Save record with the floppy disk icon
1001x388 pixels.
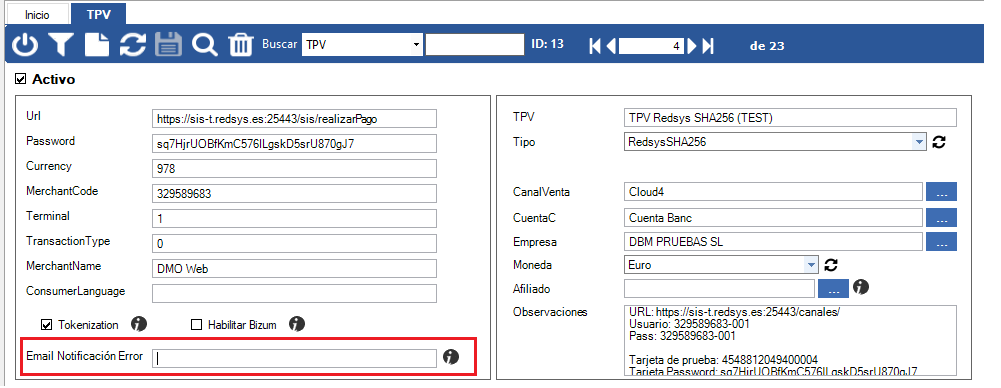click(169, 45)
